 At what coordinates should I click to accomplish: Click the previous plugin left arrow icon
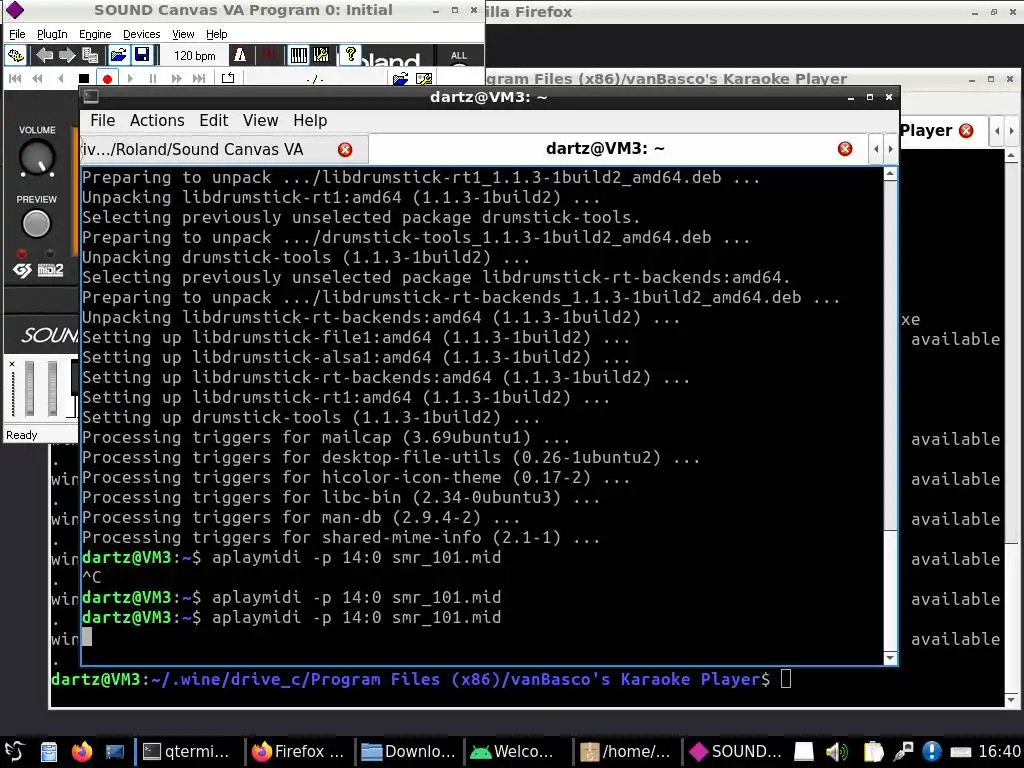[x=44, y=56]
